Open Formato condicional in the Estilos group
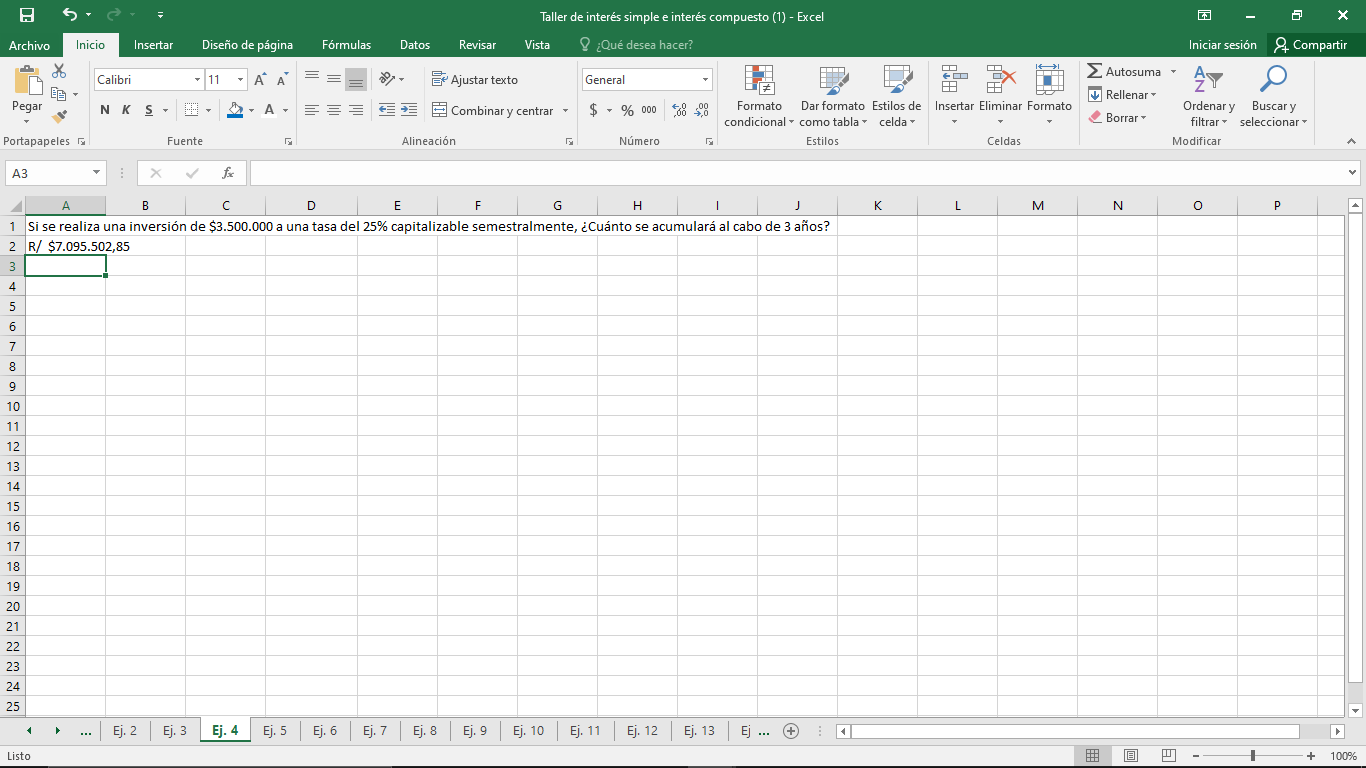 pyautogui.click(x=758, y=95)
